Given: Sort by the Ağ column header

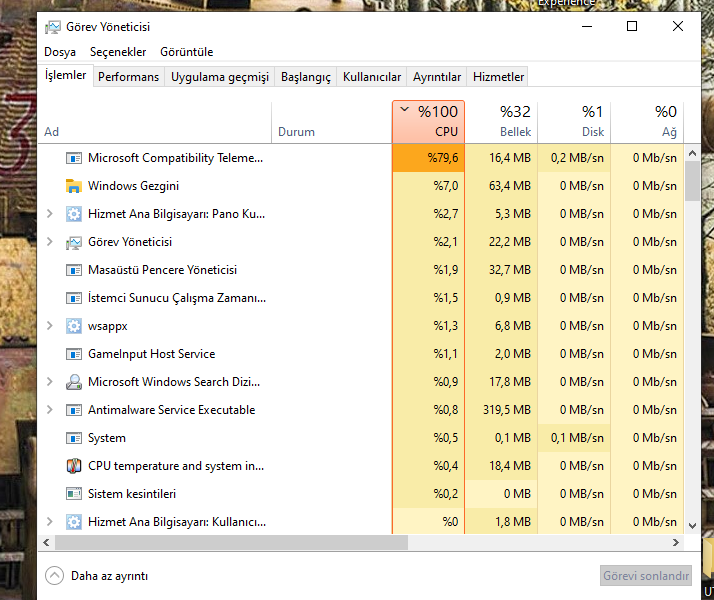Looking at the screenshot, I should tap(647, 122).
